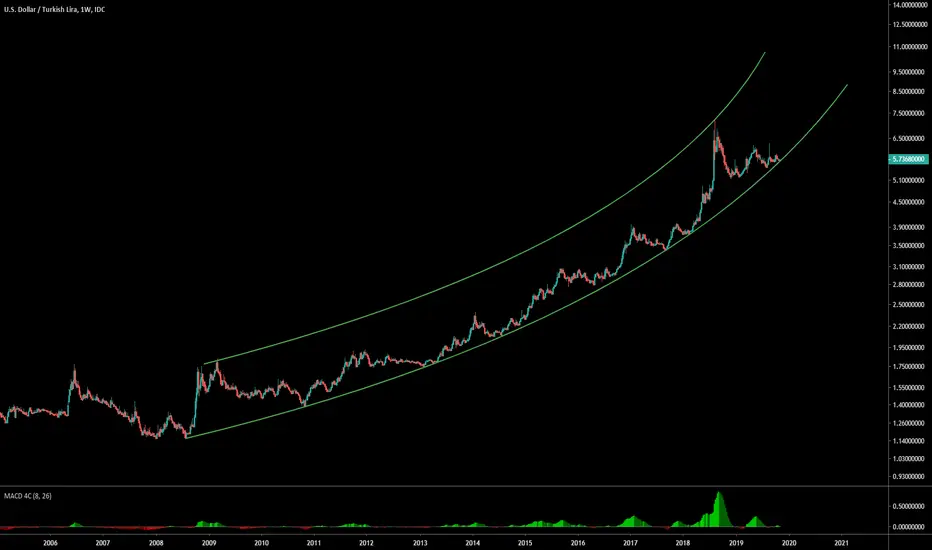Click the 2.20000000 price axis label

click(x=909, y=326)
